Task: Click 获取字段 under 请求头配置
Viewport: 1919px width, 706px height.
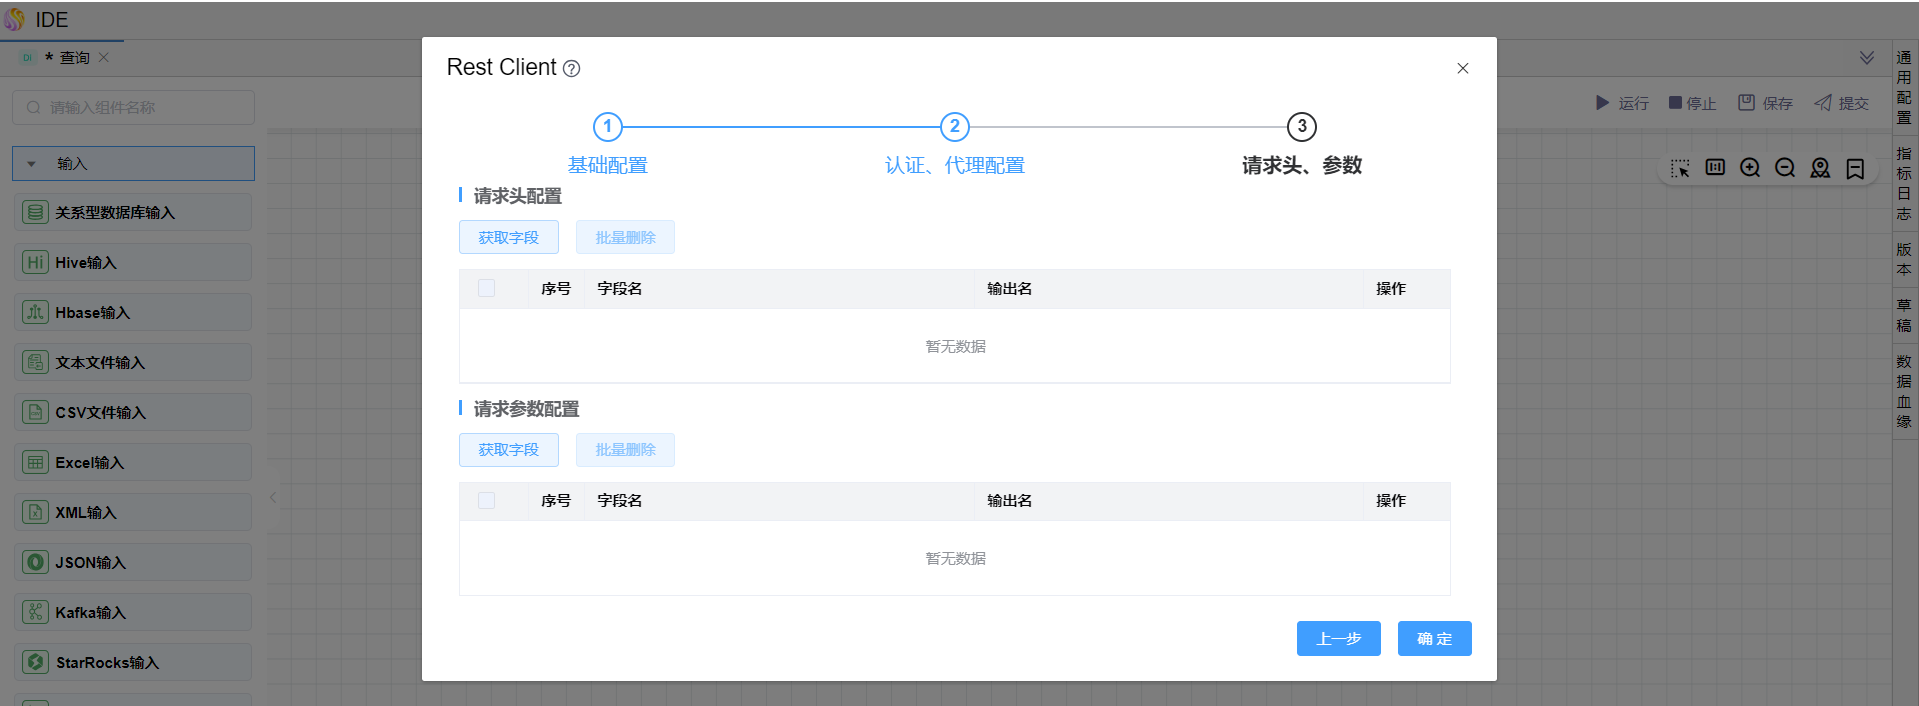Action: coord(508,238)
